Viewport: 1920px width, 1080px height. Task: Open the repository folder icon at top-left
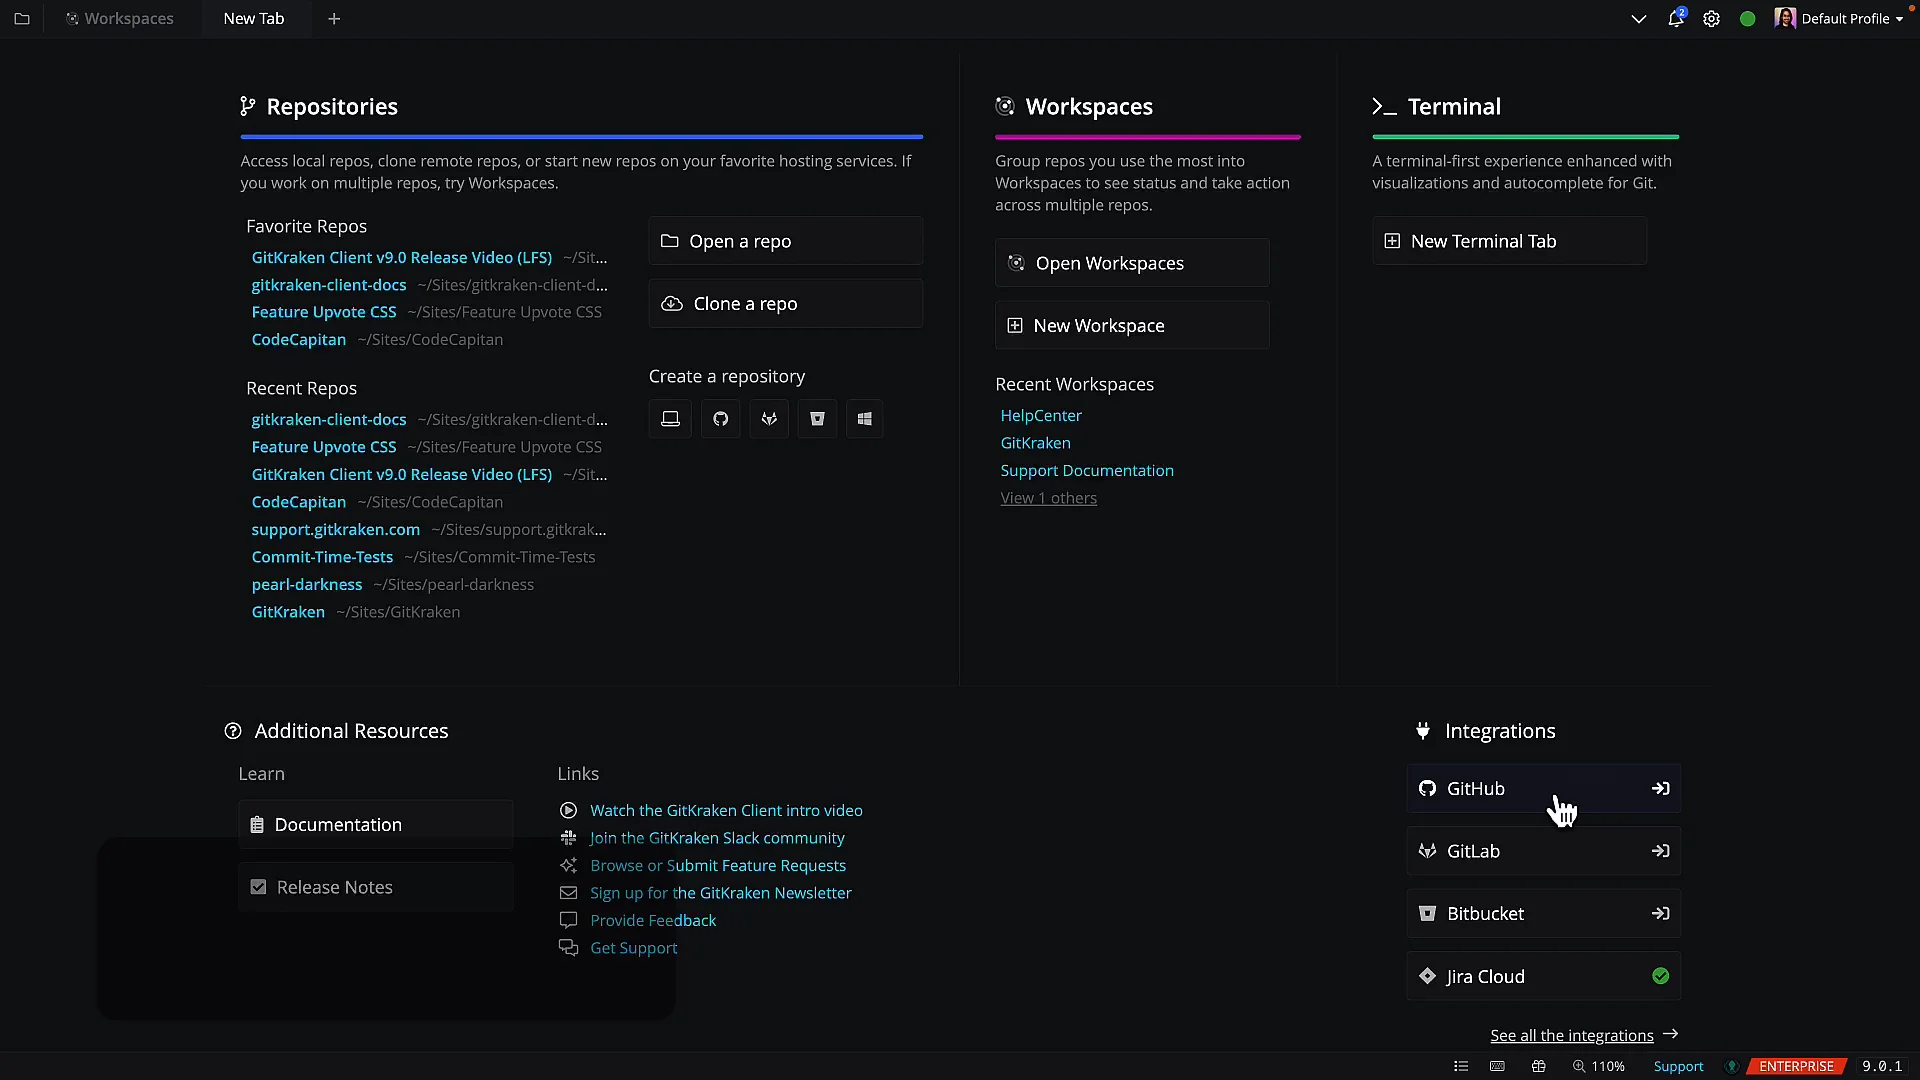pyautogui.click(x=22, y=19)
